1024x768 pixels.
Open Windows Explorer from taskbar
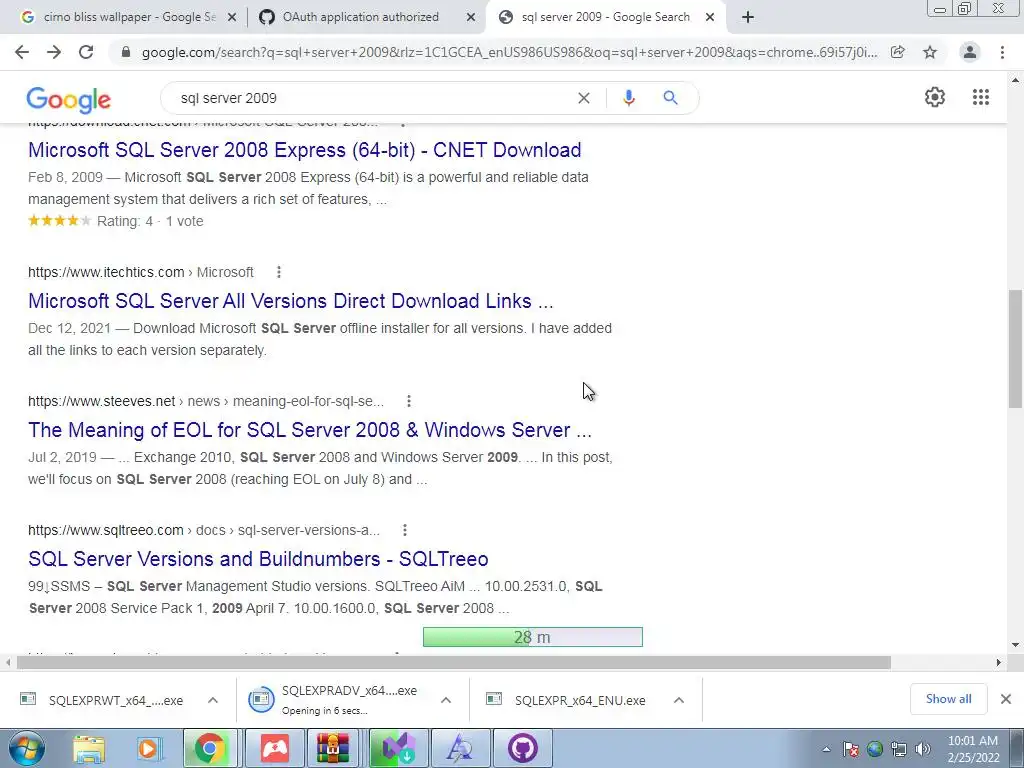tap(89, 748)
